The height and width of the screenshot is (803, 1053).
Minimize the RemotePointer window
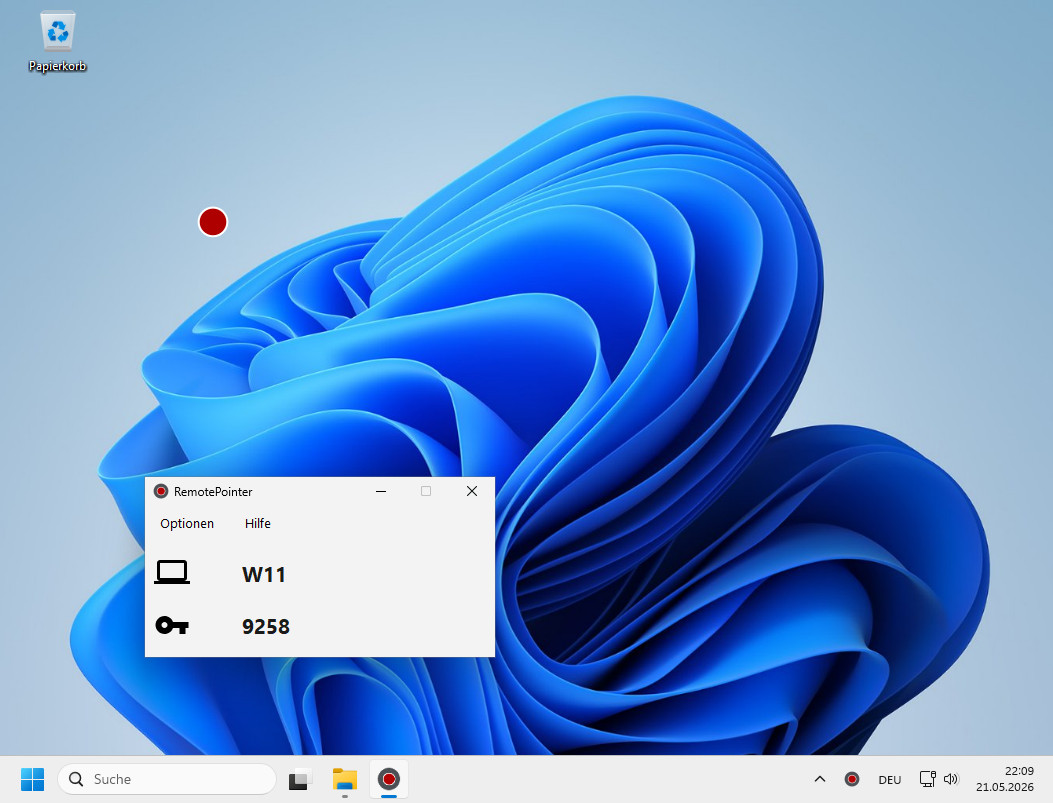tap(381, 491)
